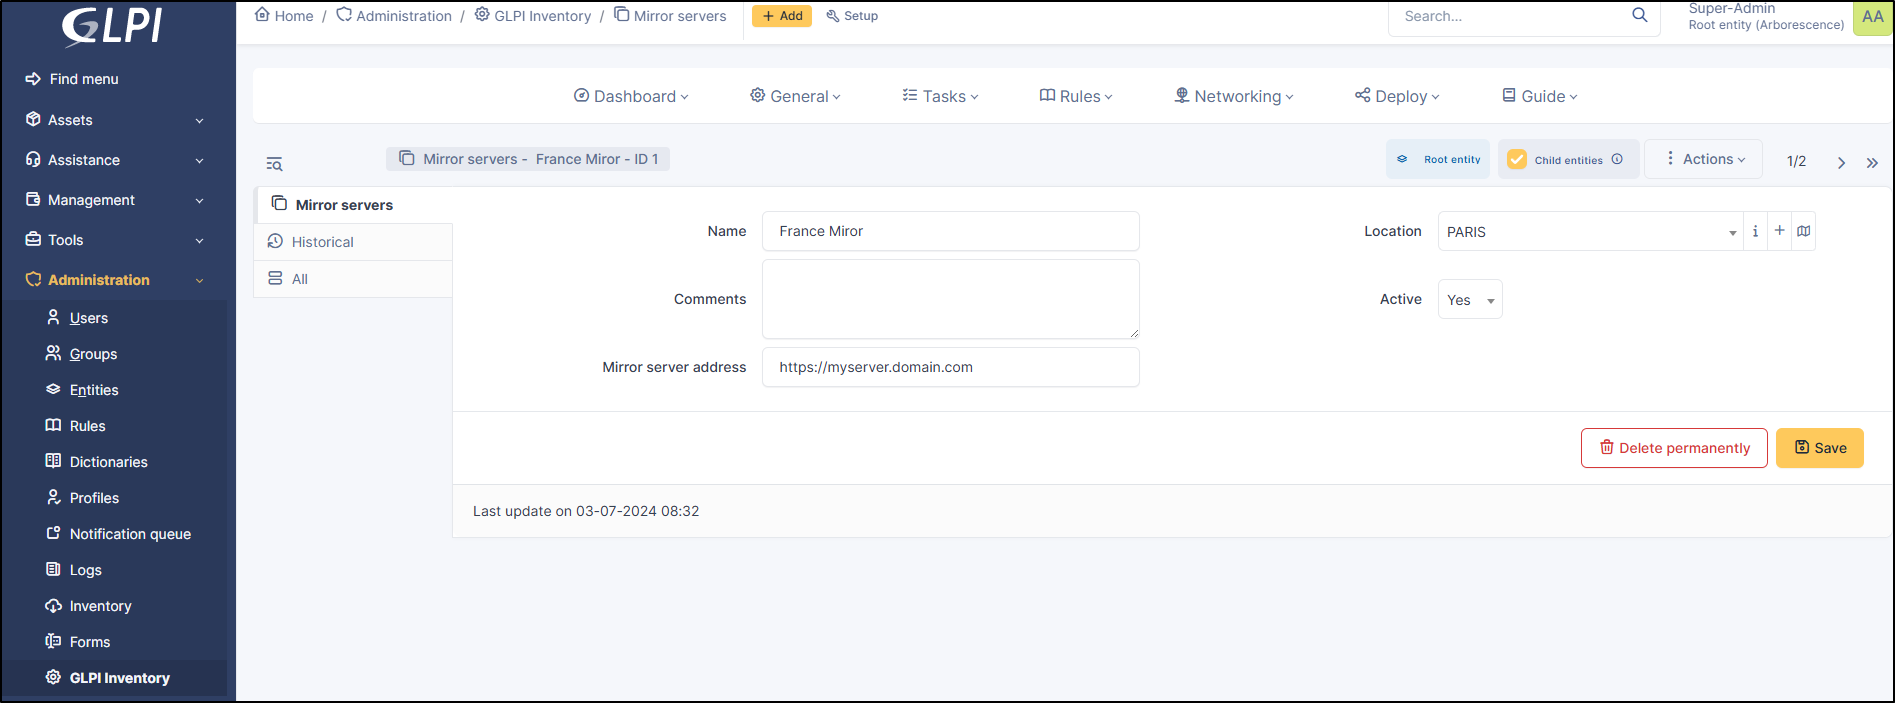Open the Deploy menu
Viewport: 1895px width, 703px height.
(1397, 96)
